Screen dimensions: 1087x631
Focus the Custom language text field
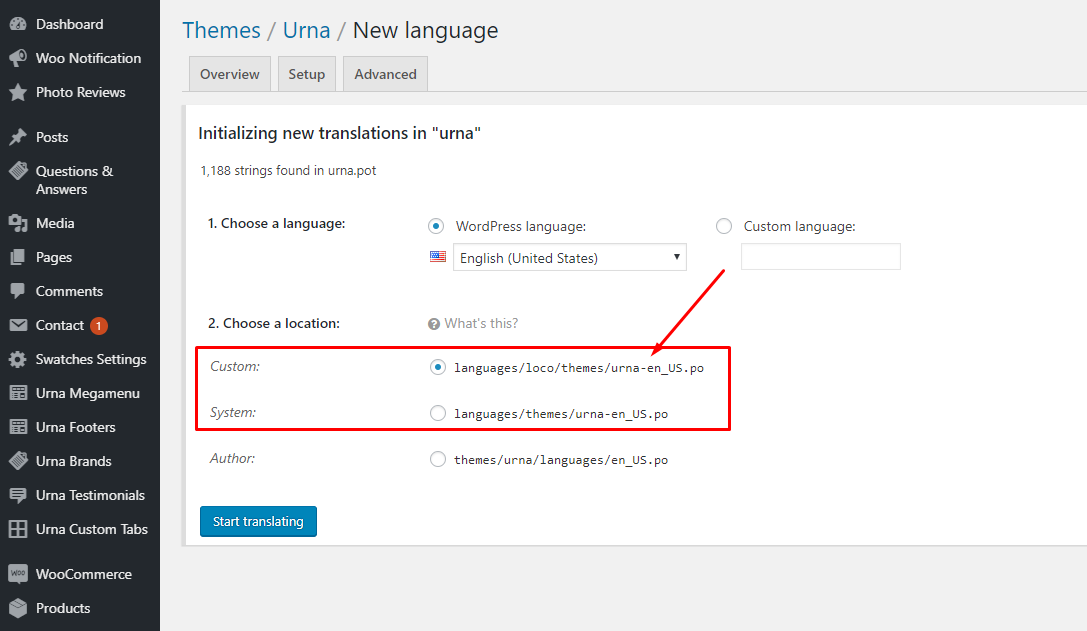[821, 257]
